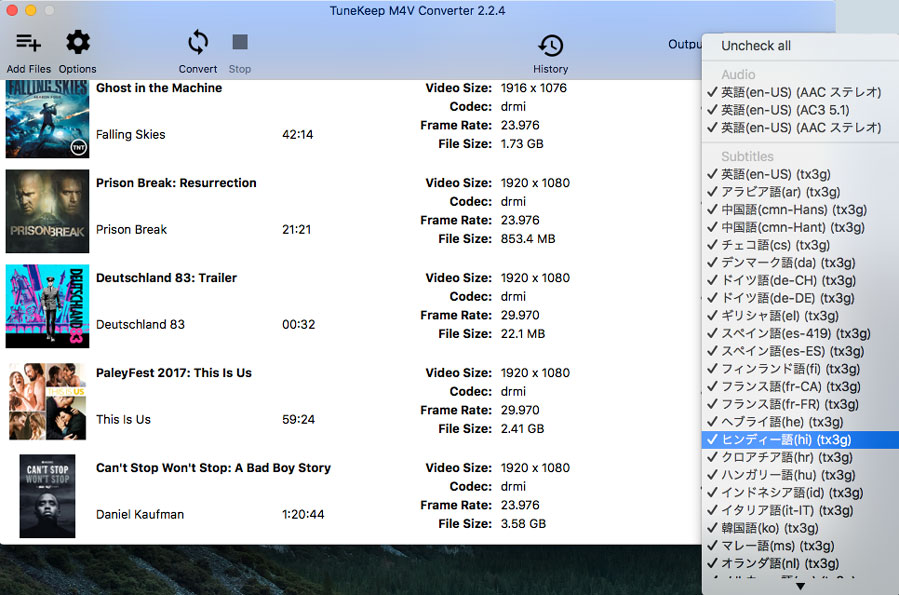
Task: Click file size 22.1 MB
Action: (523, 334)
